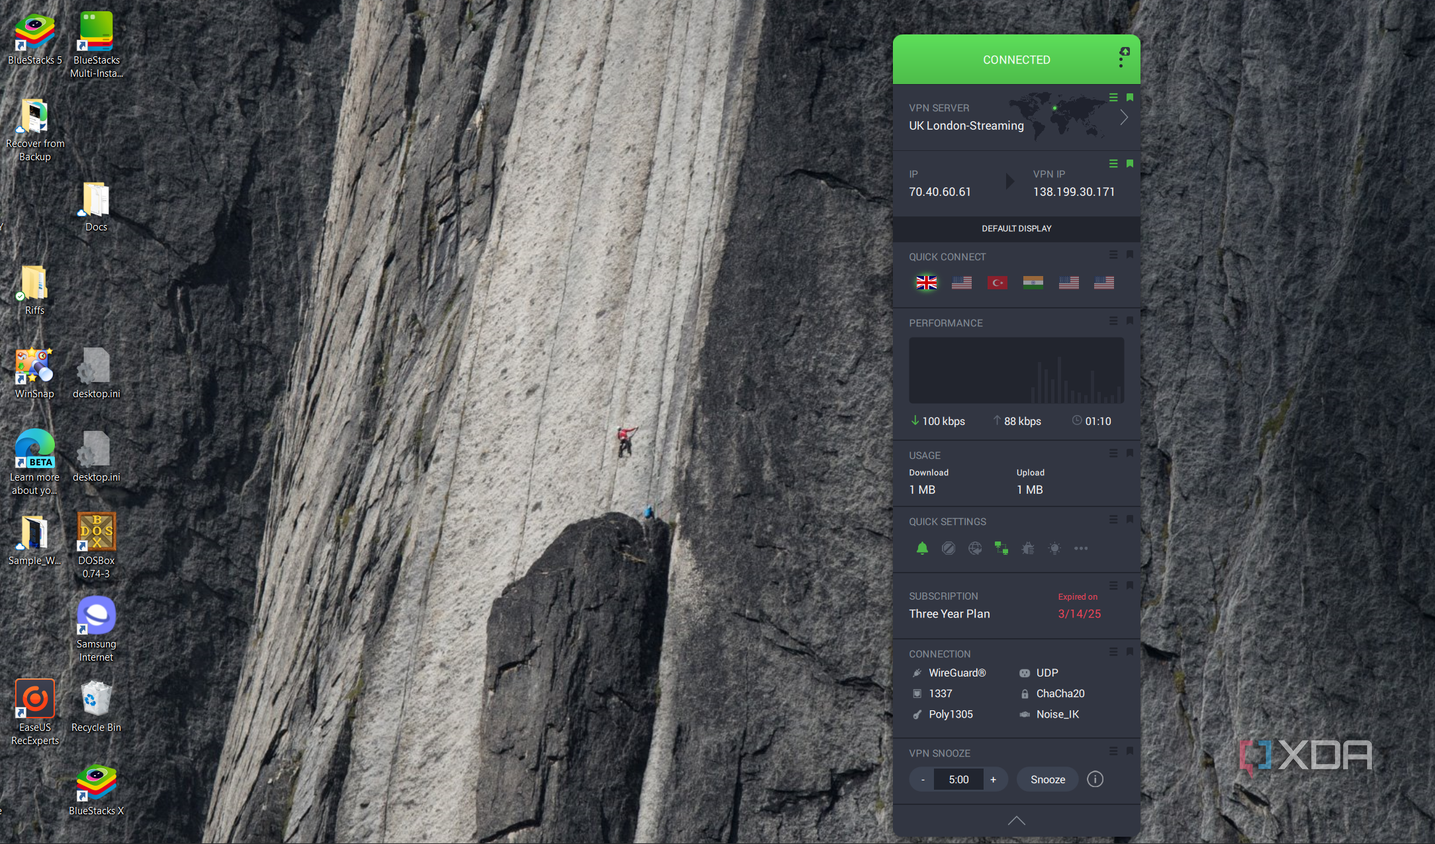
Task: Click the performance graph area
Action: (x=1016, y=370)
